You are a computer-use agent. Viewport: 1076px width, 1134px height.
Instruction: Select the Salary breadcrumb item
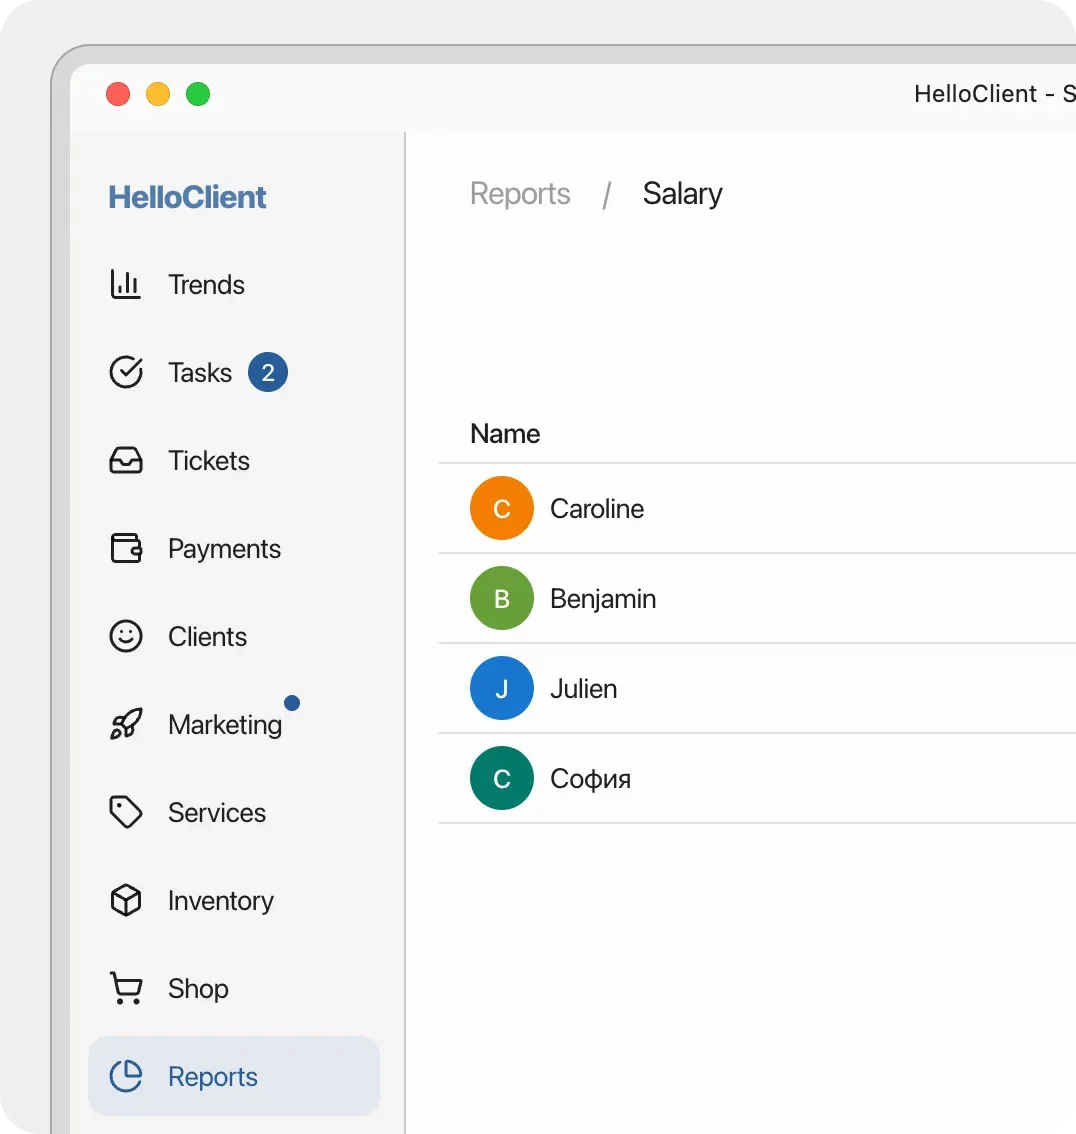pyautogui.click(x=683, y=193)
